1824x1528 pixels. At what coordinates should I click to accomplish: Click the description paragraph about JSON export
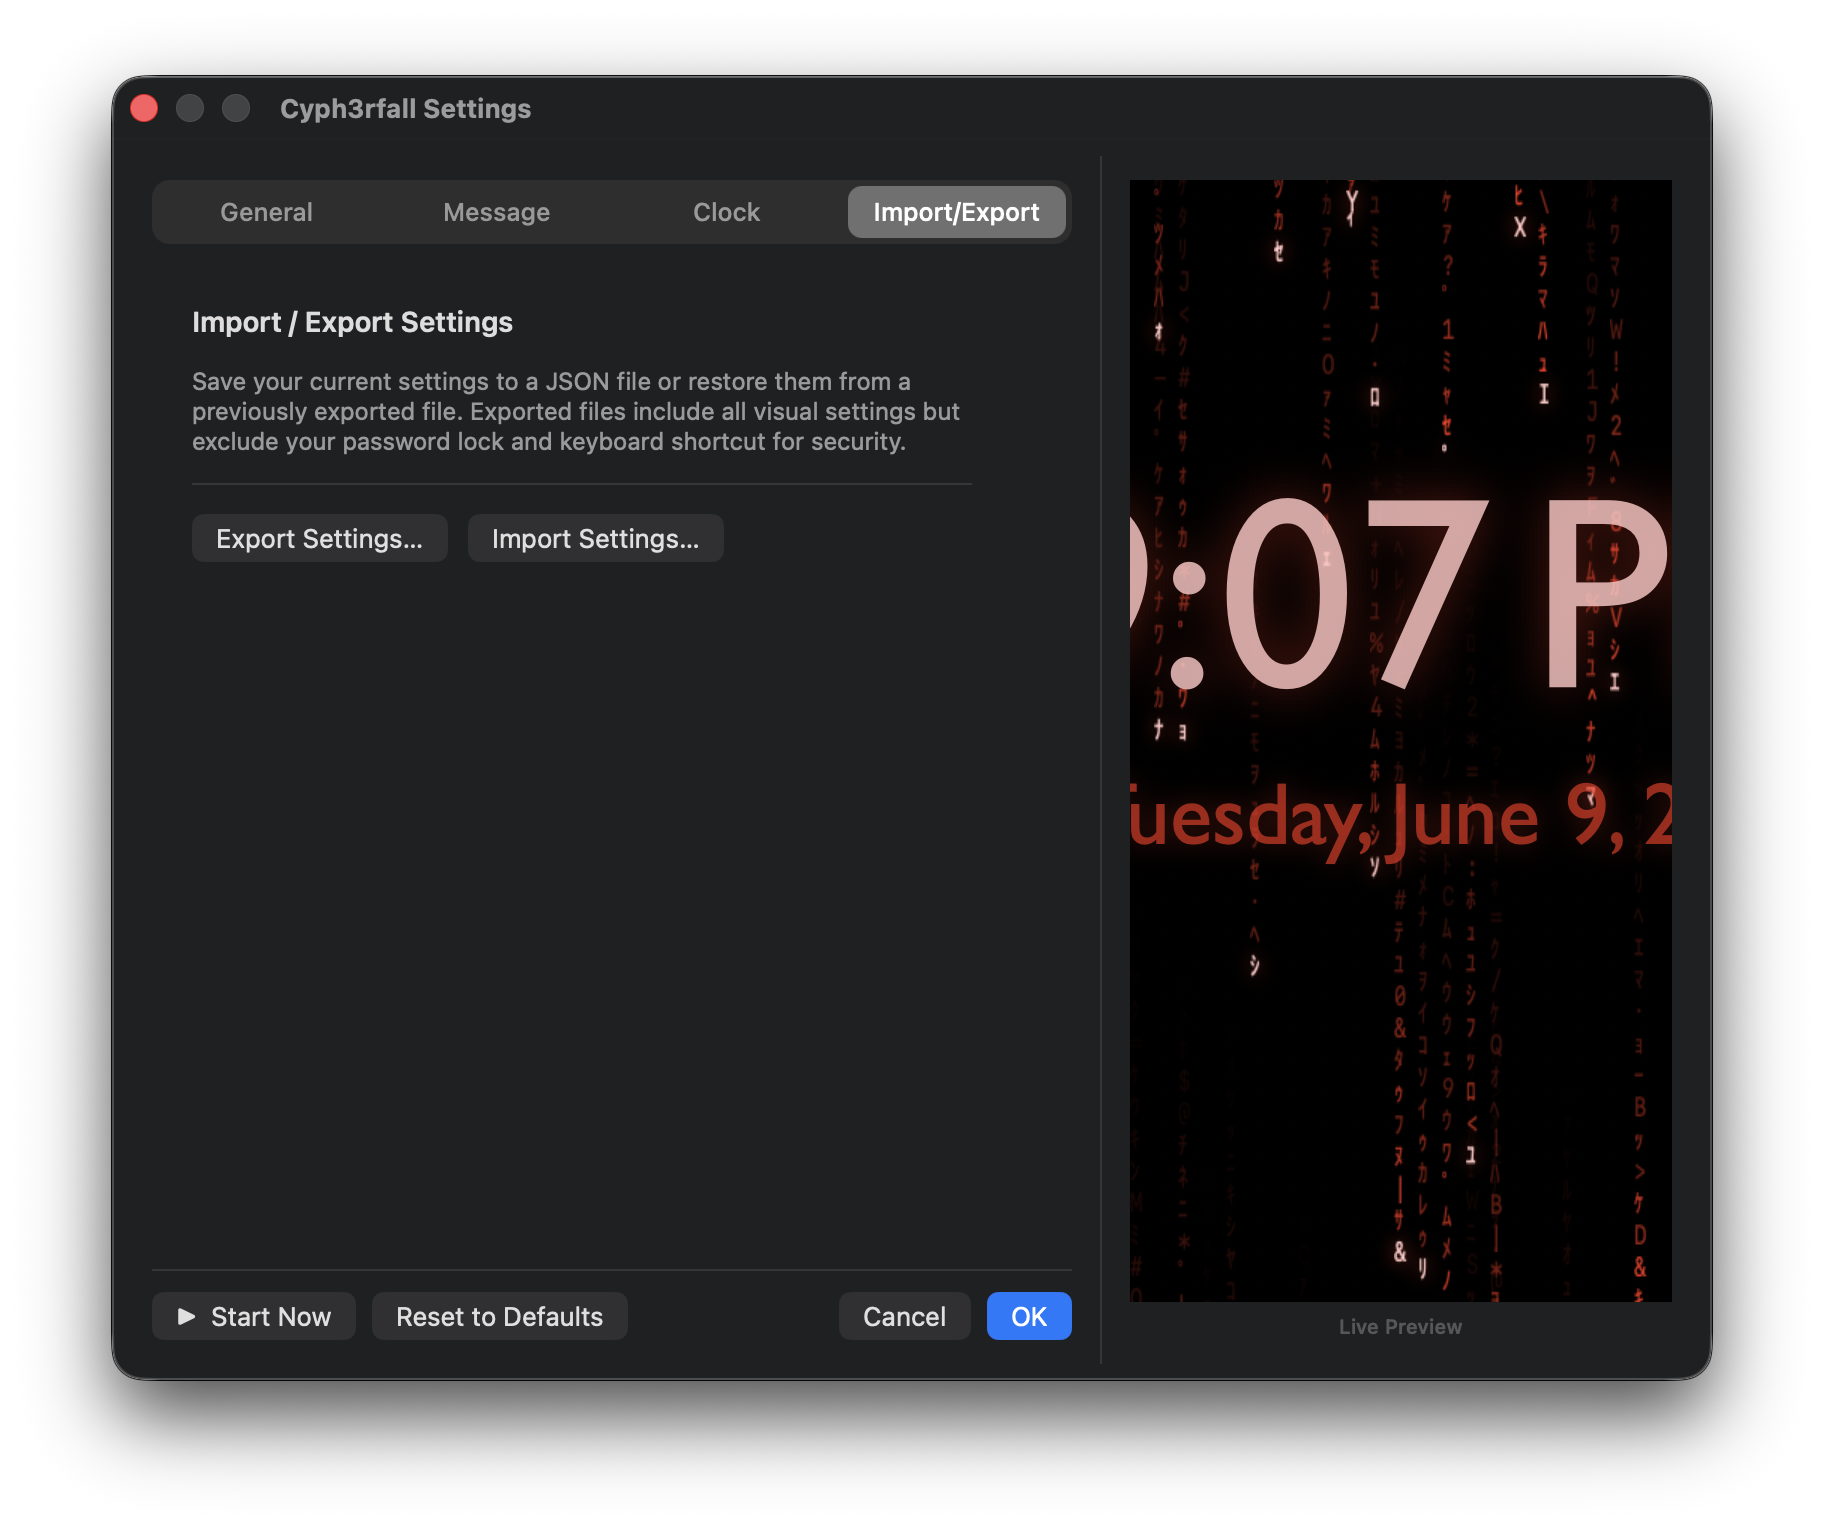(576, 411)
